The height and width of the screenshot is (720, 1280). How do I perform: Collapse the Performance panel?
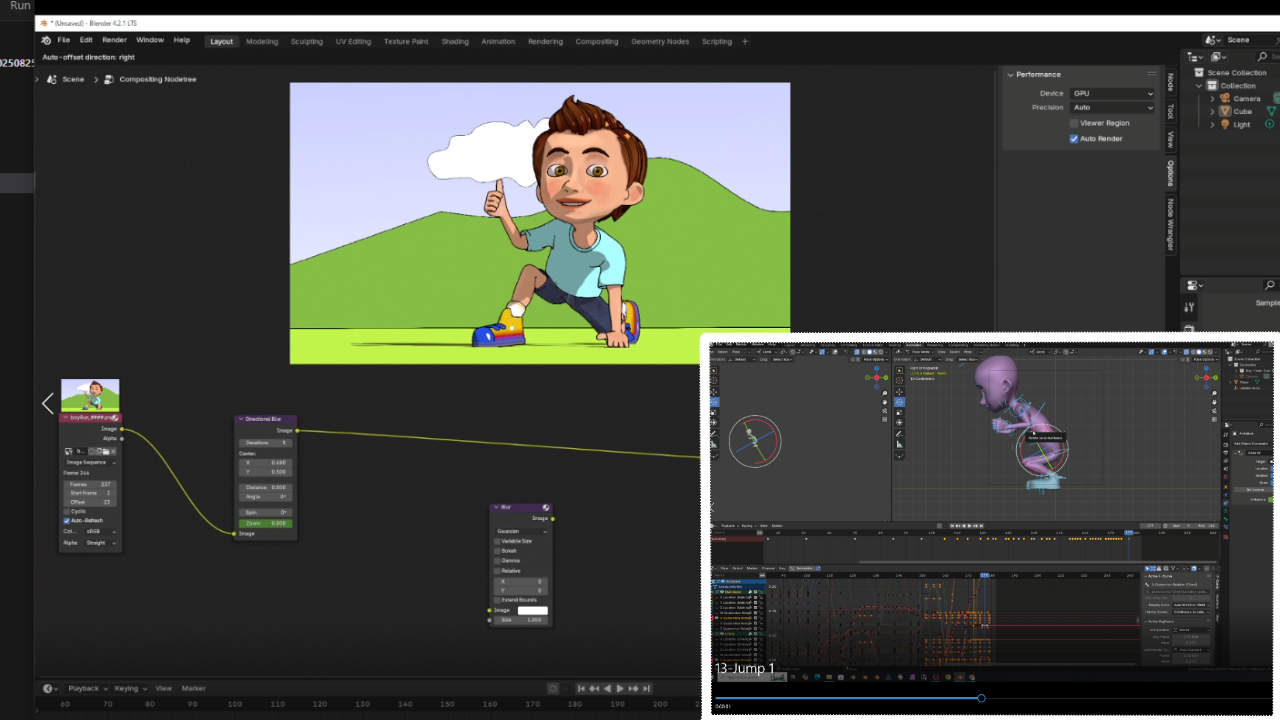[1010, 75]
